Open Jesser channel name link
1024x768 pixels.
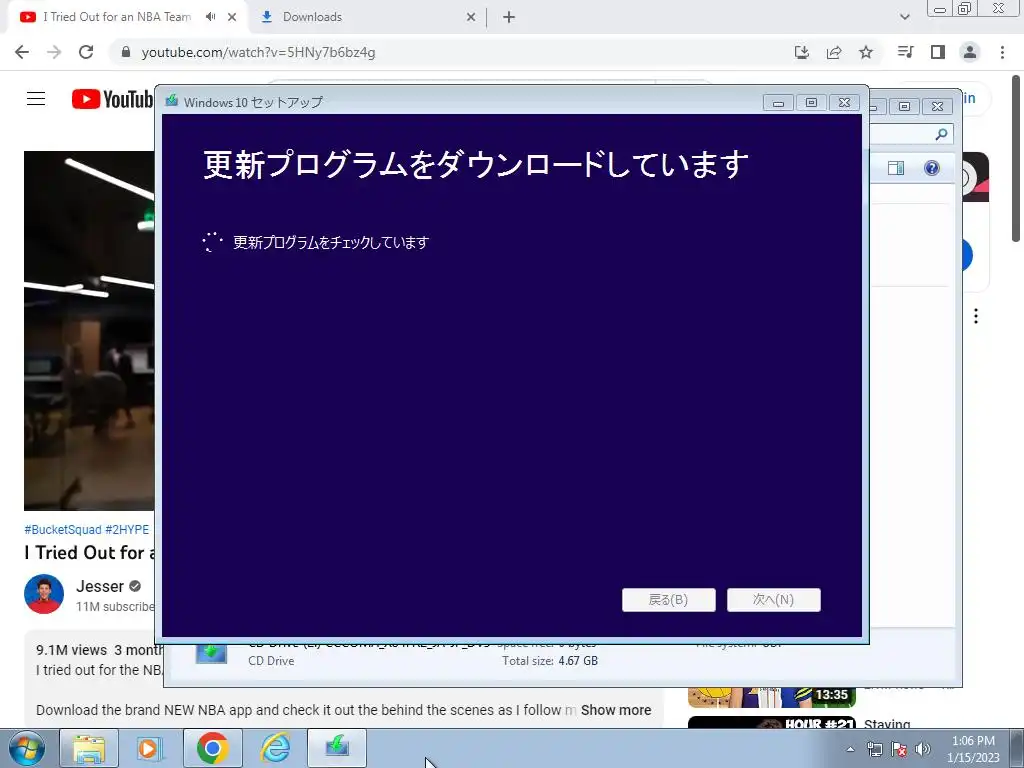pos(100,586)
